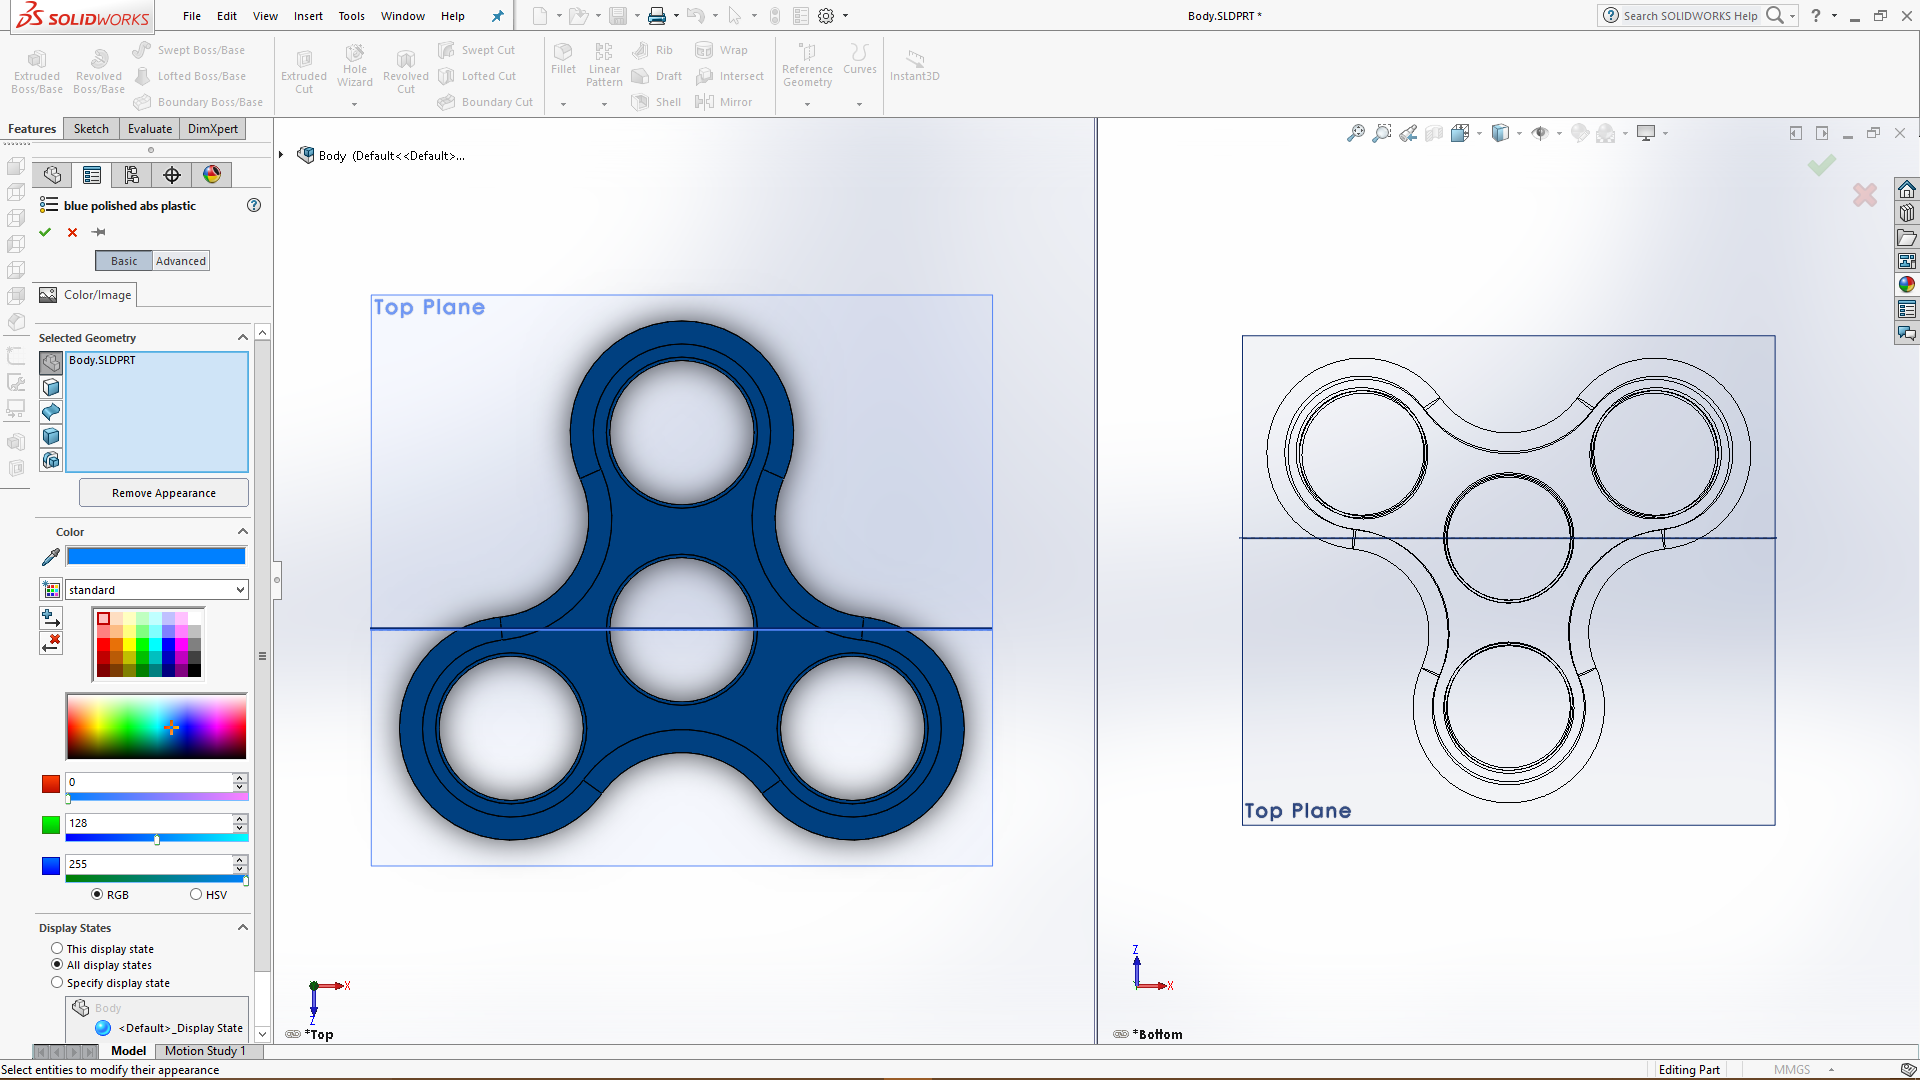Click the Zoom to Fit magnifier icon
This screenshot has width=1920, height=1080.
coord(1356,133)
